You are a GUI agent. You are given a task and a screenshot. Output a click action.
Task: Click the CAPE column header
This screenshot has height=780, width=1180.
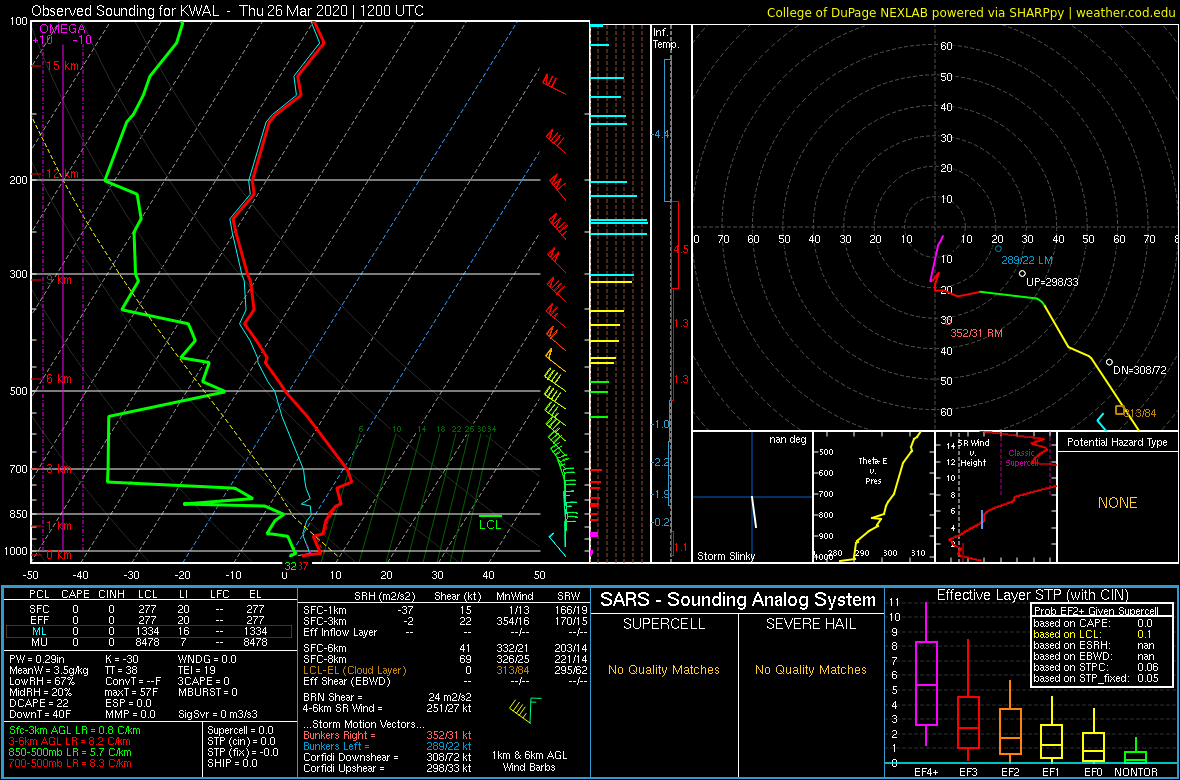point(75,595)
